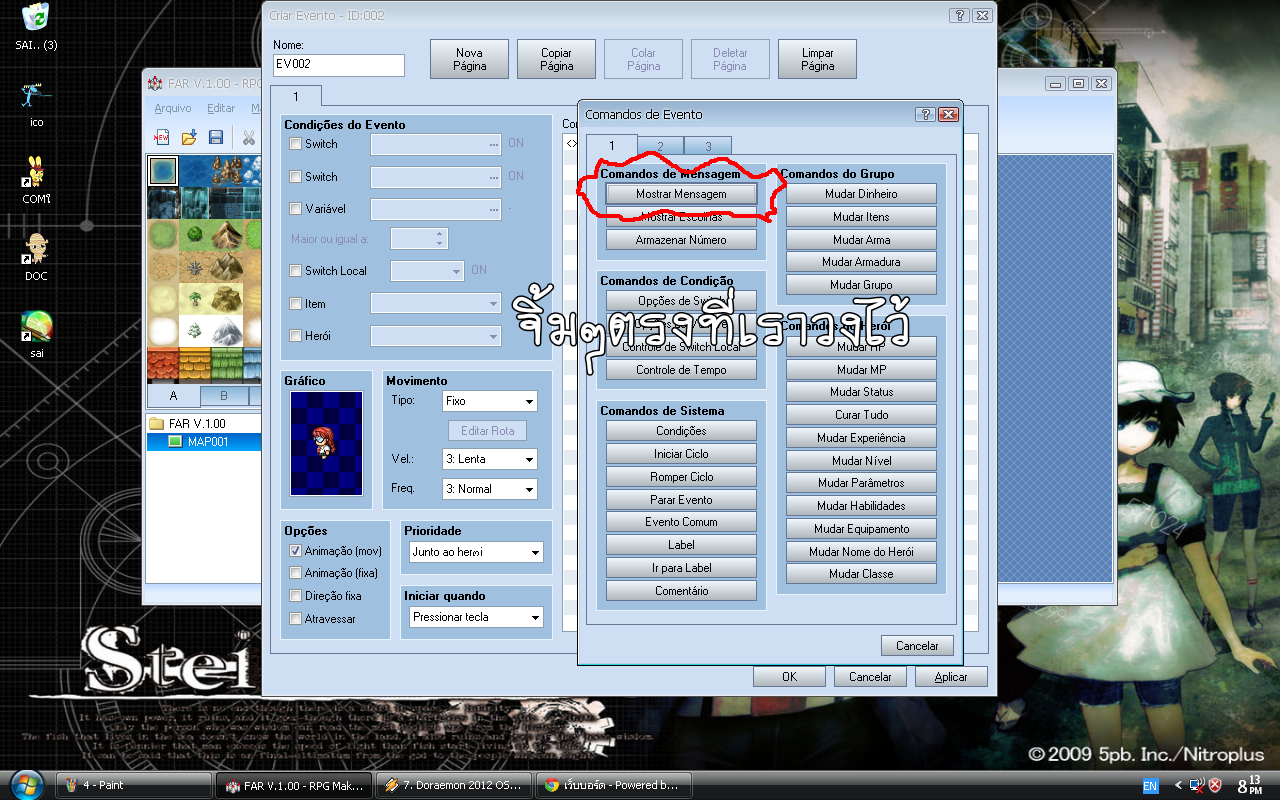Viewport: 1280px width, 800px height.
Task: Click the red shield security tray icon
Action: 1215,785
